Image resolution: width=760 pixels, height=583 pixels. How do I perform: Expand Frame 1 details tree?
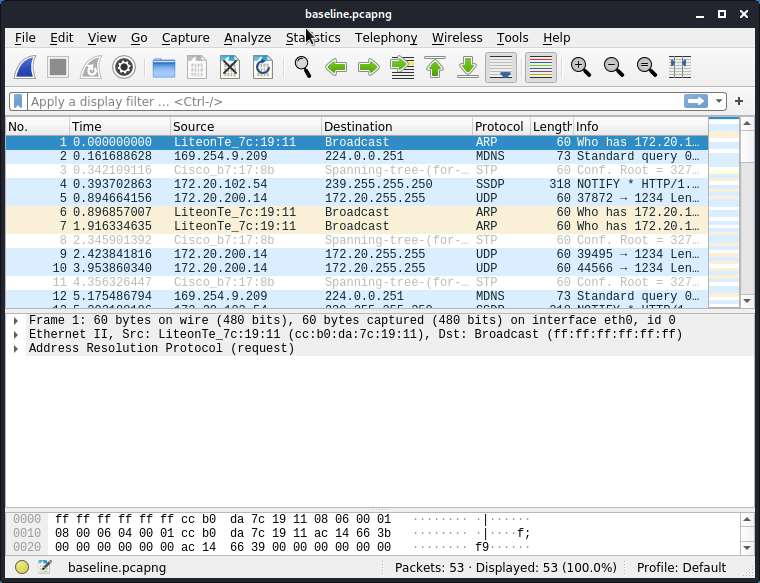coord(16,320)
